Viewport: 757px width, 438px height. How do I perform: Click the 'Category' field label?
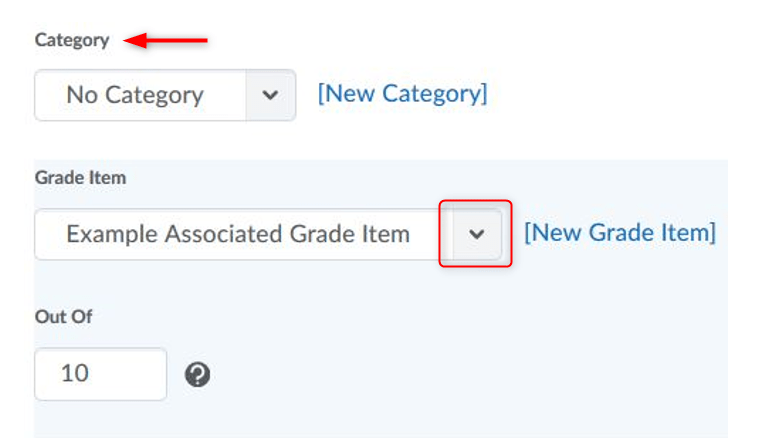tap(71, 40)
